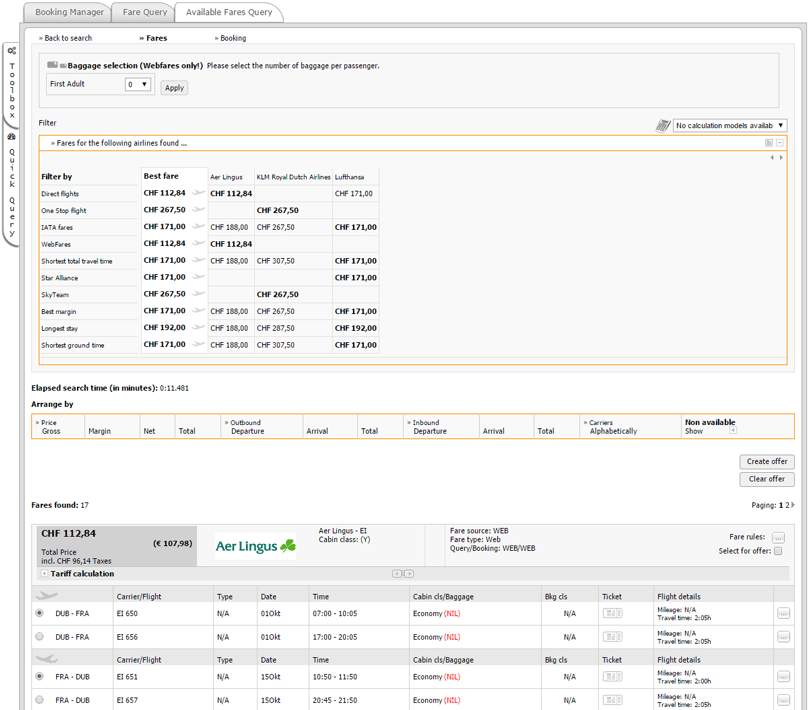This screenshot has height=710, width=810.
Task: Click the left arrow above the airline columns
Action: click(x=772, y=158)
